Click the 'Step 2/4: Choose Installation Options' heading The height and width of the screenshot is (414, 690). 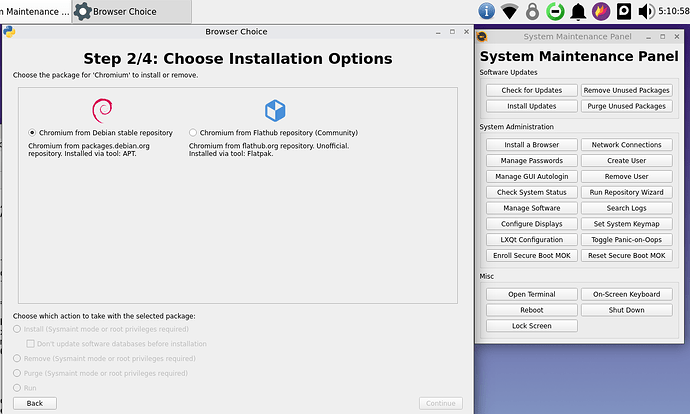point(238,59)
